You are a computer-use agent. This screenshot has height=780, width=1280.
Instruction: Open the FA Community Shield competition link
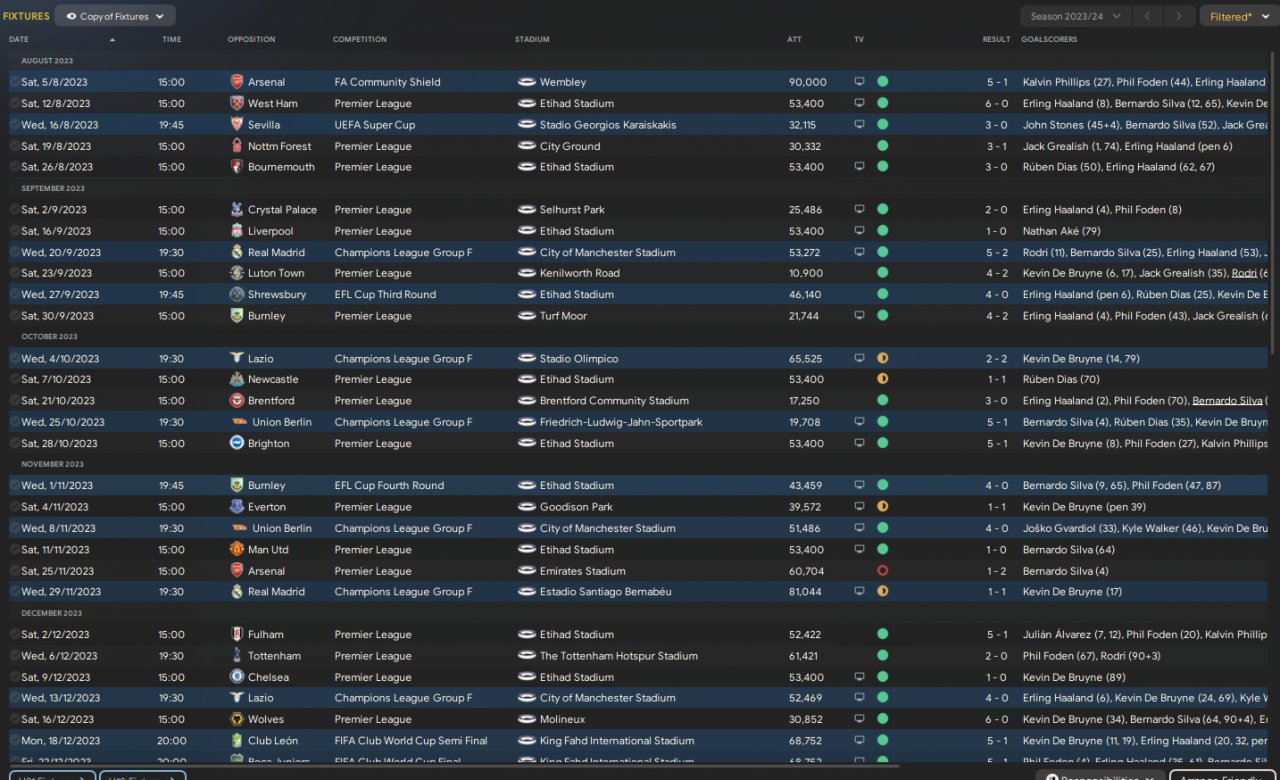pyautogui.click(x=387, y=82)
